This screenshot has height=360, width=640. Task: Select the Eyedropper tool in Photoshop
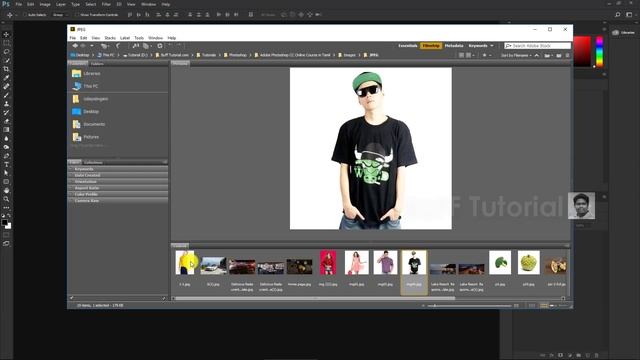point(6,78)
